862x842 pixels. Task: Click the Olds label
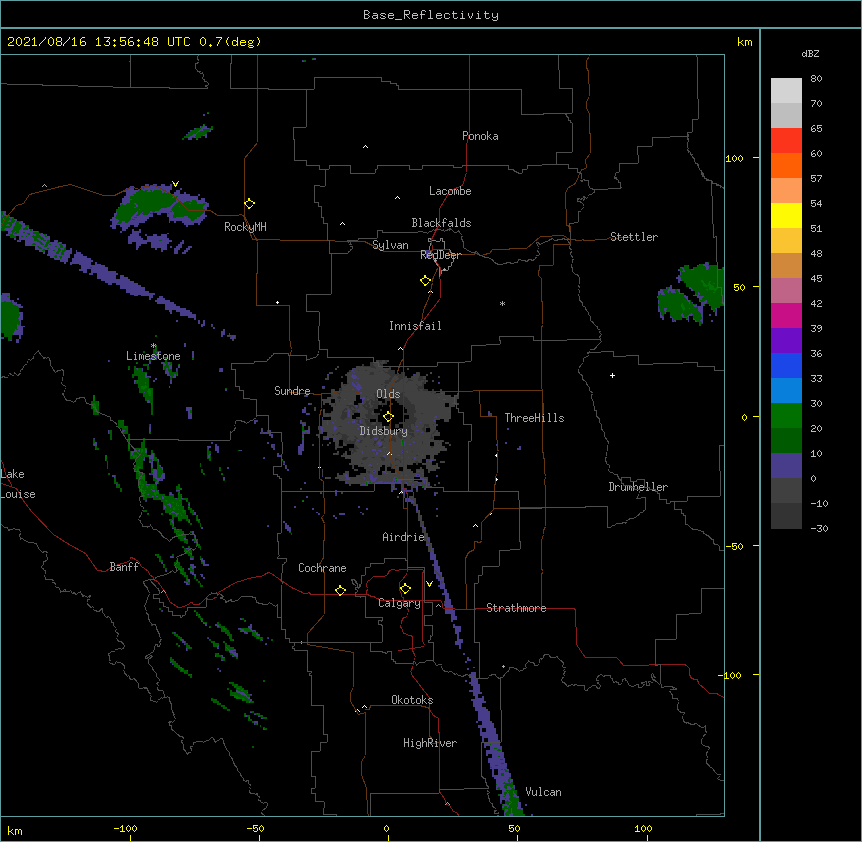[x=388, y=394]
